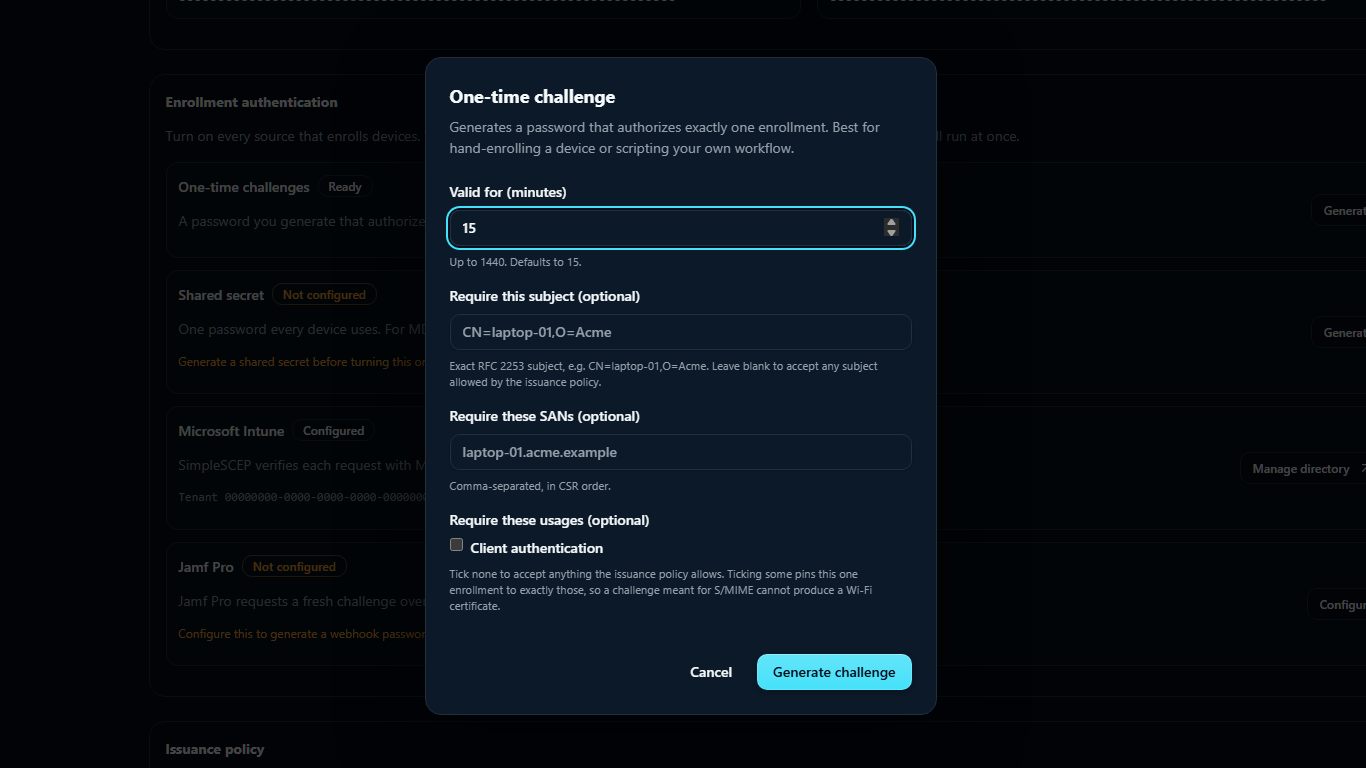
Task: Click the Issuance policy heading in background
Action: pyautogui.click(x=215, y=749)
